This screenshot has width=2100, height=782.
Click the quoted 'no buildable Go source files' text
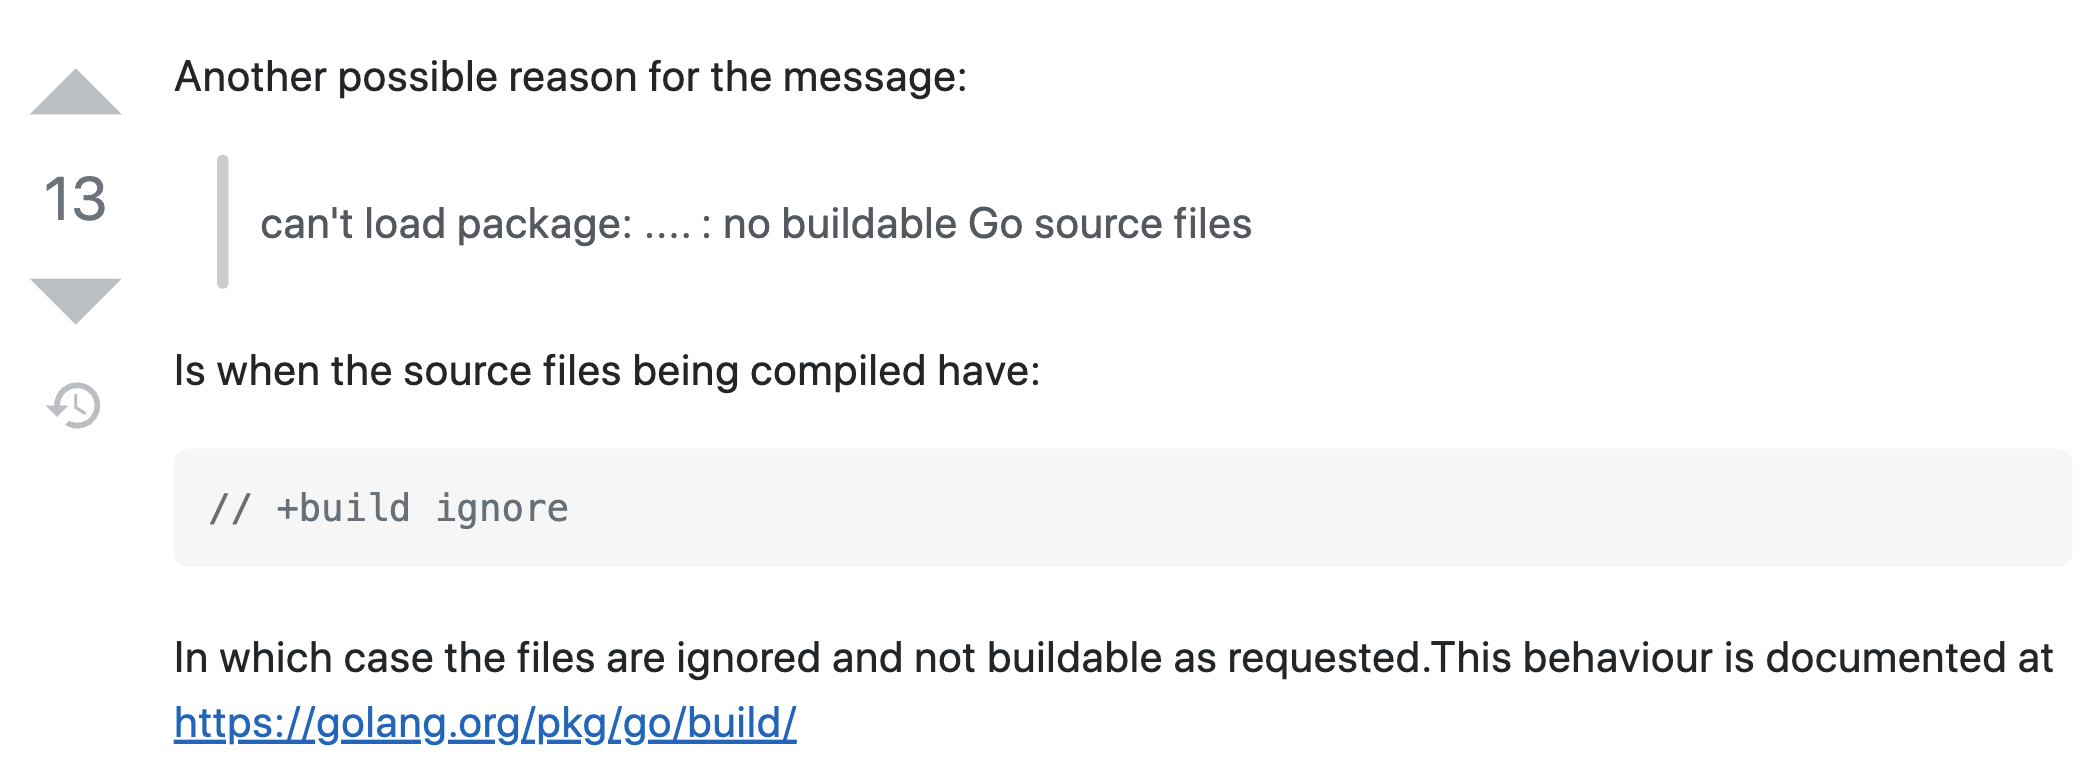pyautogui.click(x=755, y=222)
